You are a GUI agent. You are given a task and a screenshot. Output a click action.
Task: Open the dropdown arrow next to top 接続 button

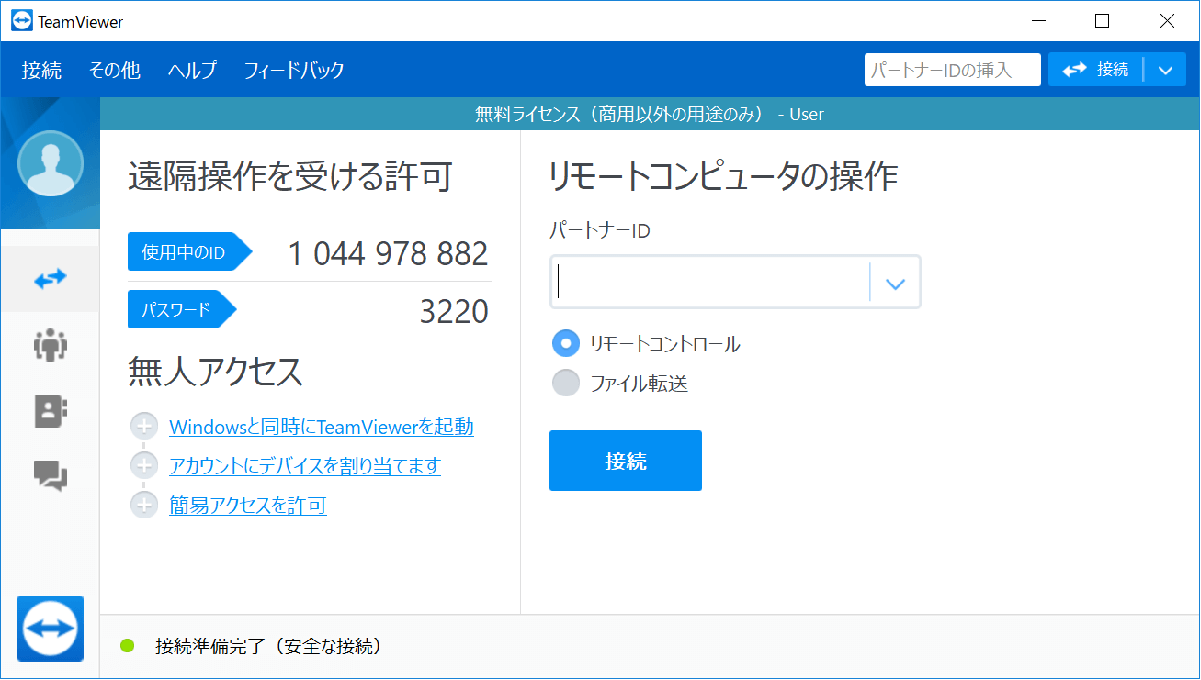pyautogui.click(x=1164, y=70)
